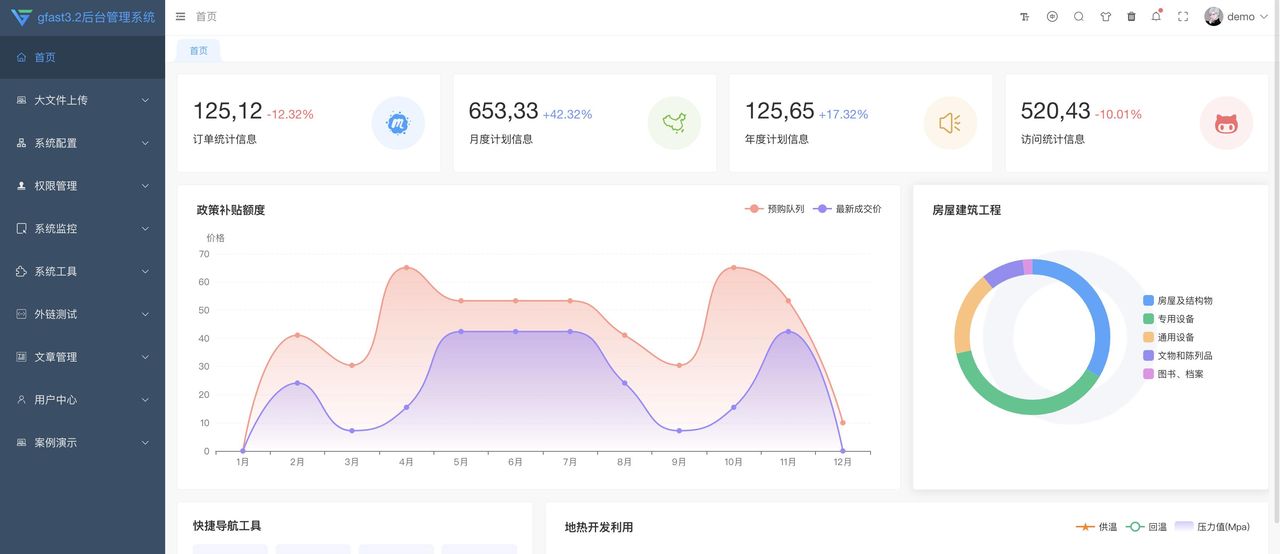Toggle the sidebar collapse hamburger icon
The image size is (1280, 554).
(180, 17)
